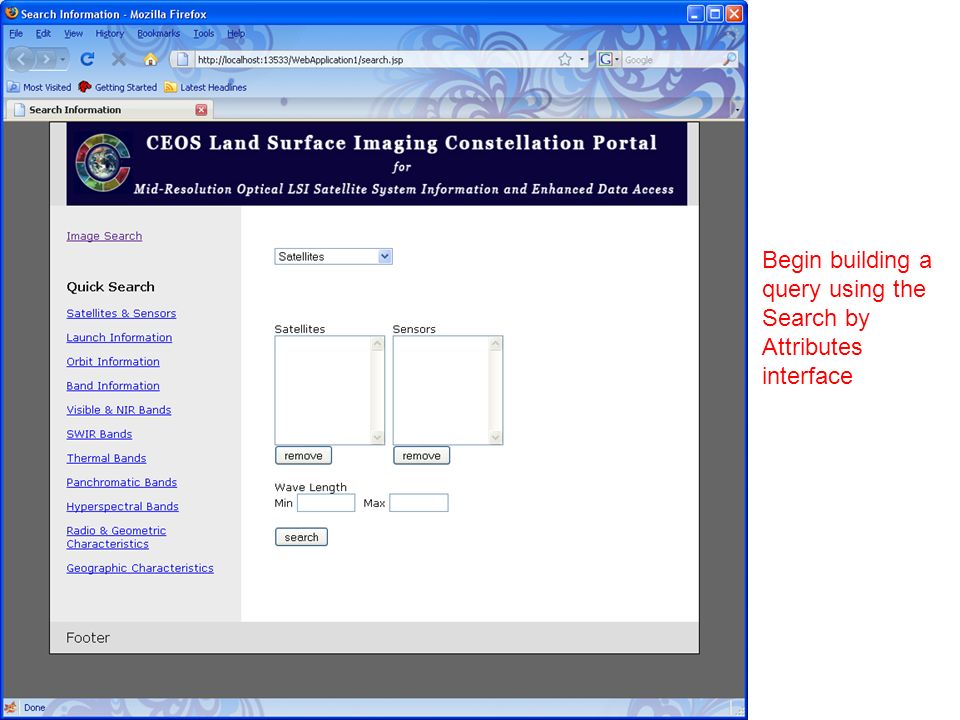Viewport: 960px width, 720px height.
Task: Click up arrow of Satellites list scrollbar
Action: [378, 343]
